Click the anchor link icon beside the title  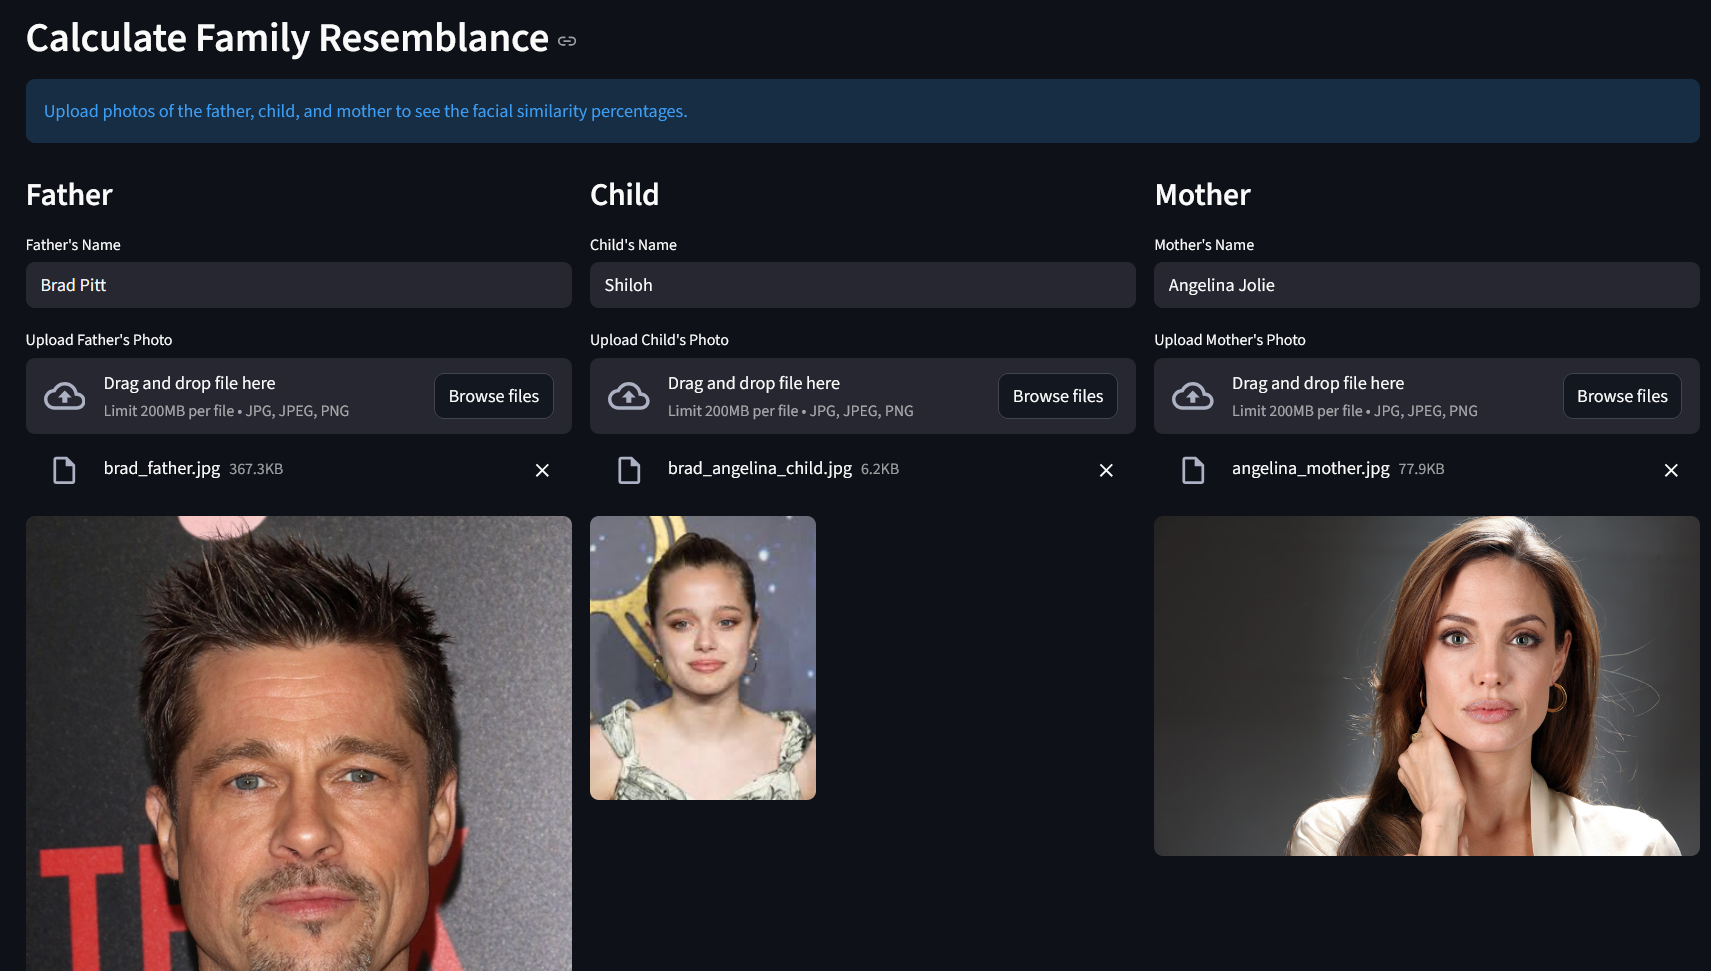(x=567, y=41)
